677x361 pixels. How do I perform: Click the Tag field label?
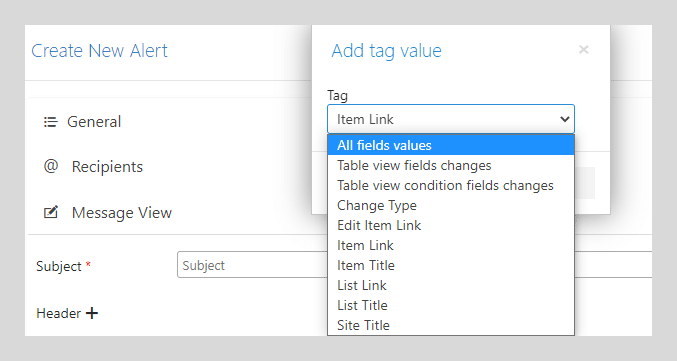coord(337,95)
